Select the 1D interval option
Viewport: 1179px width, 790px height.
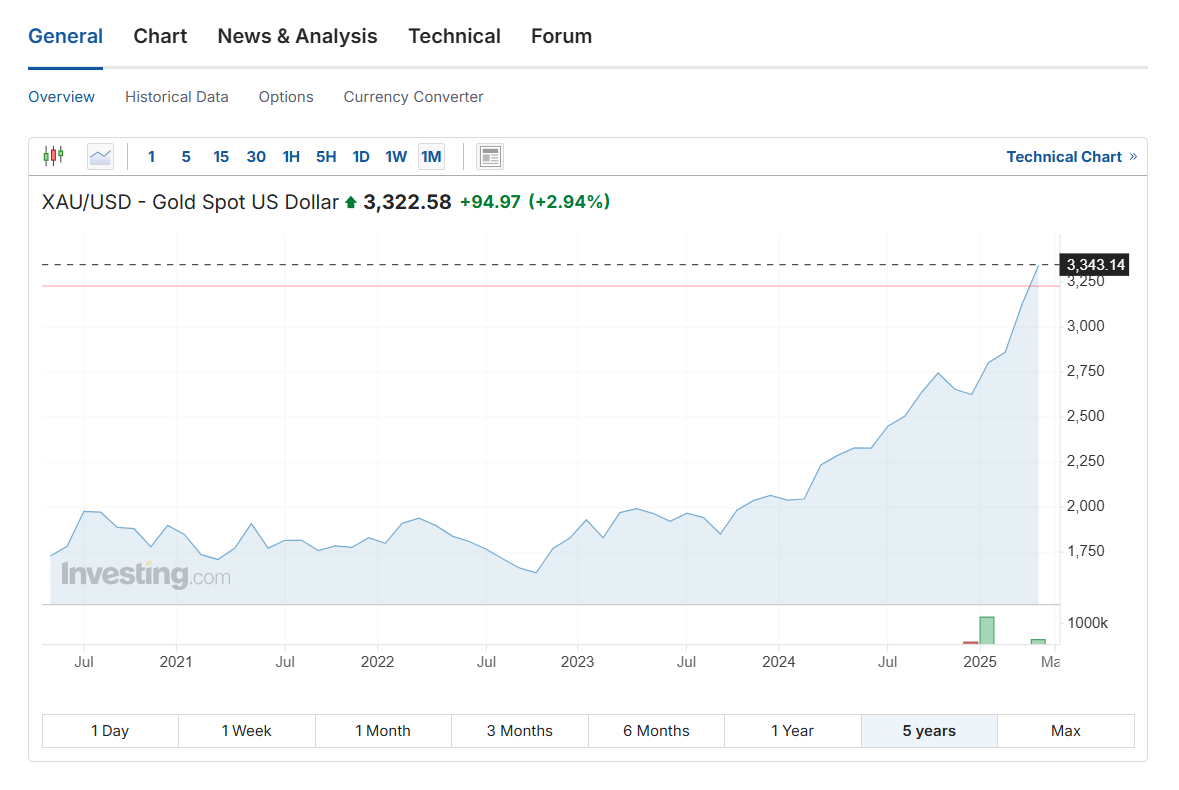click(361, 156)
